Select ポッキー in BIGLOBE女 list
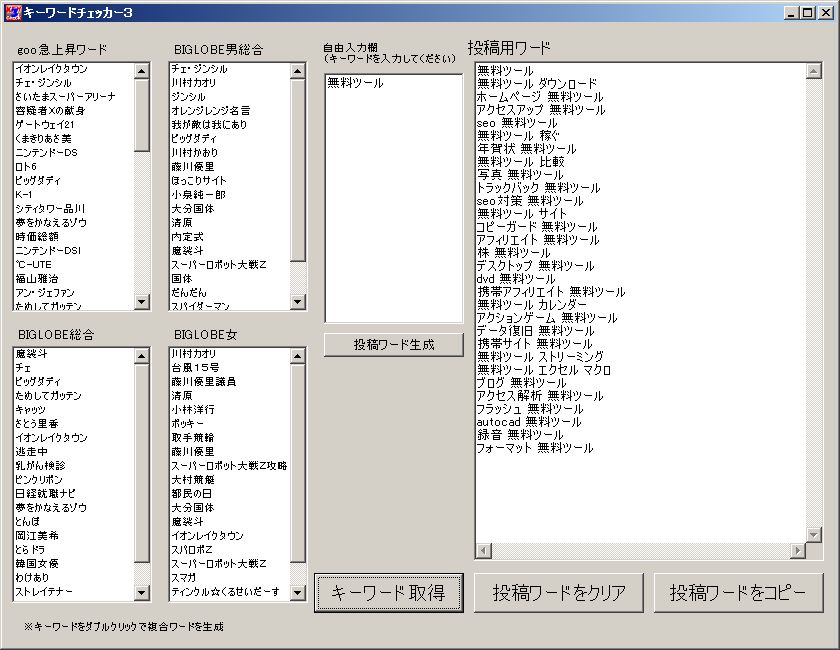The height and width of the screenshot is (650, 840). (188, 423)
